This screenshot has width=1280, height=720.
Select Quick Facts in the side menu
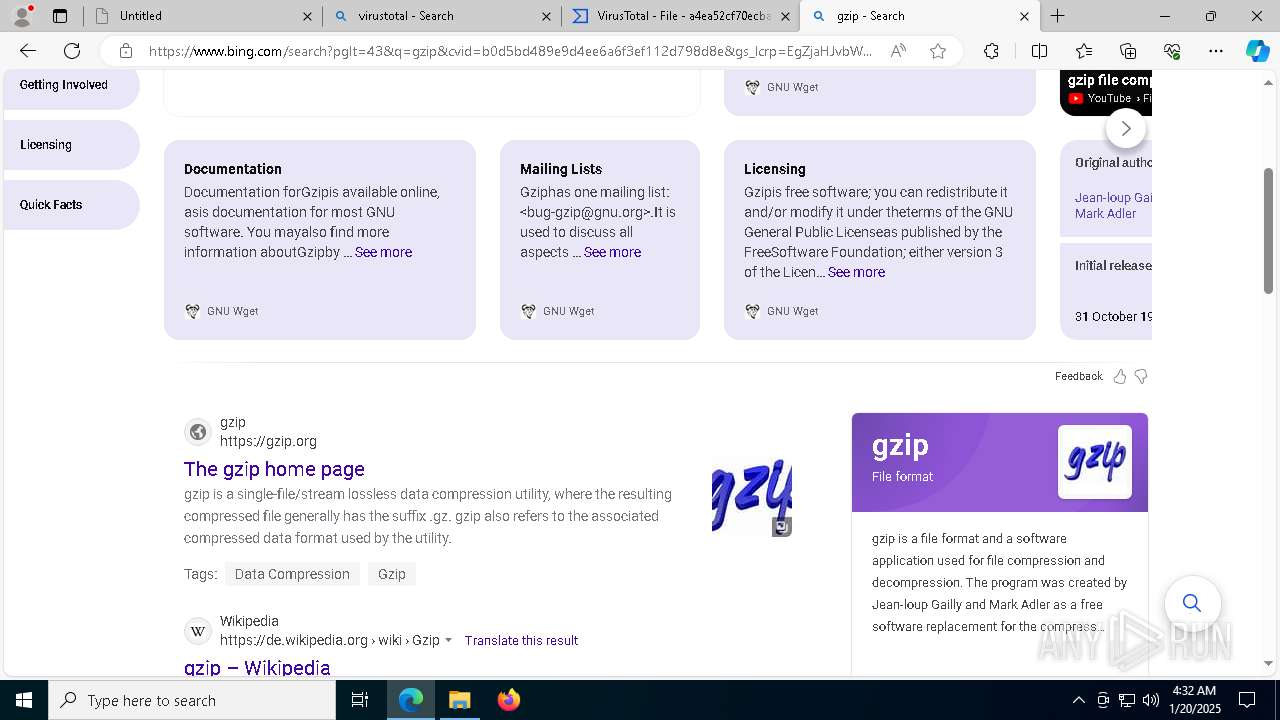point(70,205)
